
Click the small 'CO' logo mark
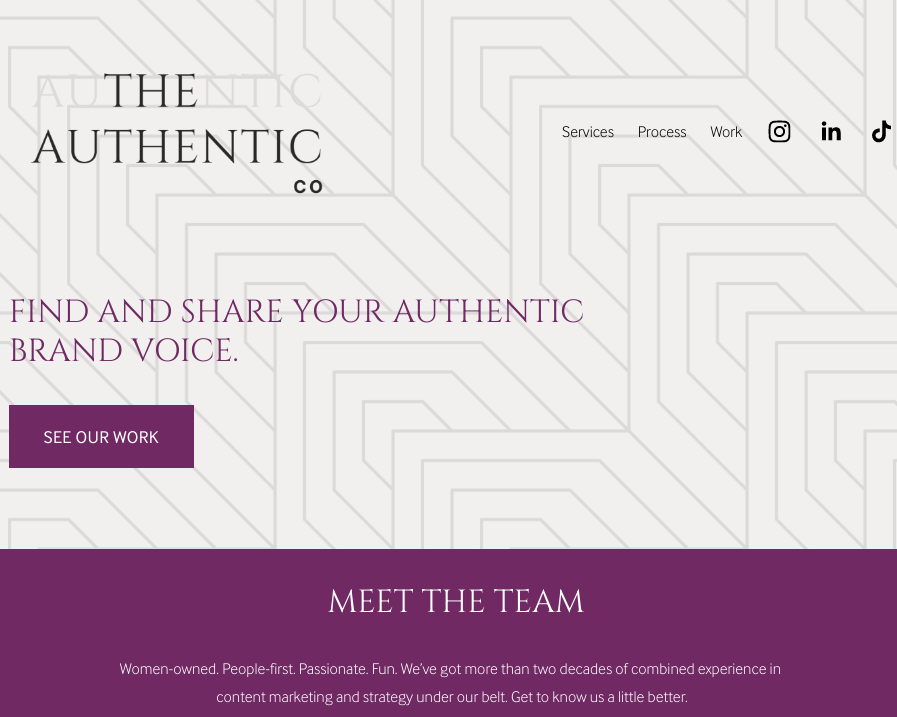[308, 186]
